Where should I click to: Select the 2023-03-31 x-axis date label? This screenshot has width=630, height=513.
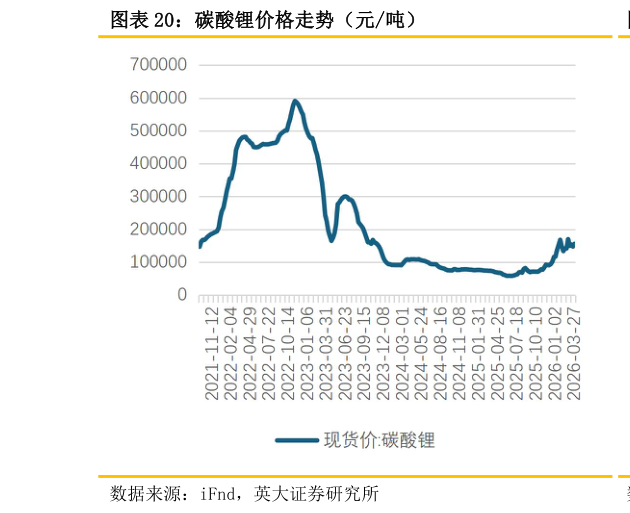(326, 353)
